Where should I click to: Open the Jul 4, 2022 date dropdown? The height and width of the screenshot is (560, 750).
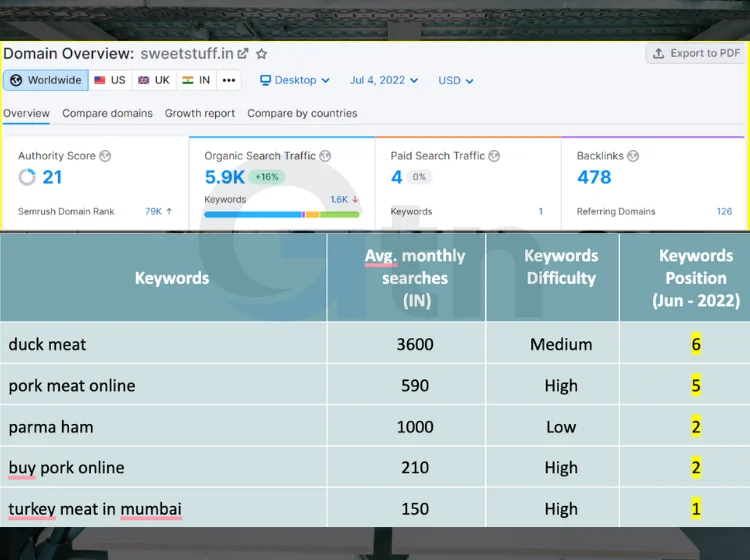pos(384,81)
